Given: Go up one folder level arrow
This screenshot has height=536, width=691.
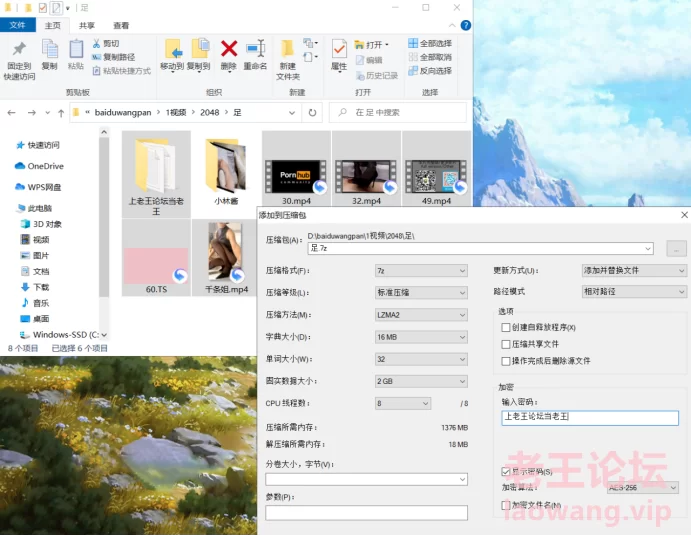Looking at the screenshot, I should [61, 113].
